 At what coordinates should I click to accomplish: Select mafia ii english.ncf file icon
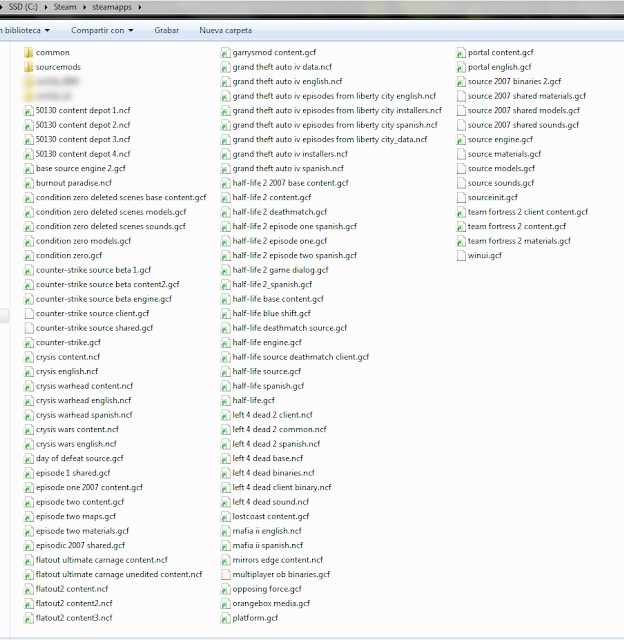pos(225,531)
